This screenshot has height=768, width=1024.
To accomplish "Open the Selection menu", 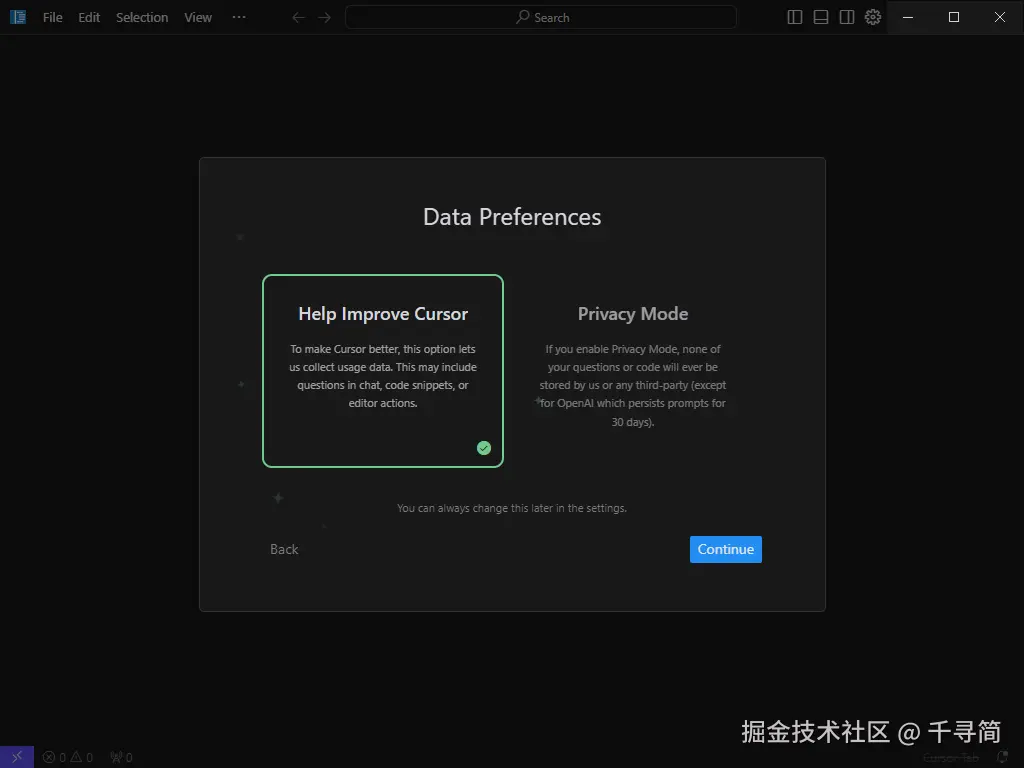I will coord(142,18).
